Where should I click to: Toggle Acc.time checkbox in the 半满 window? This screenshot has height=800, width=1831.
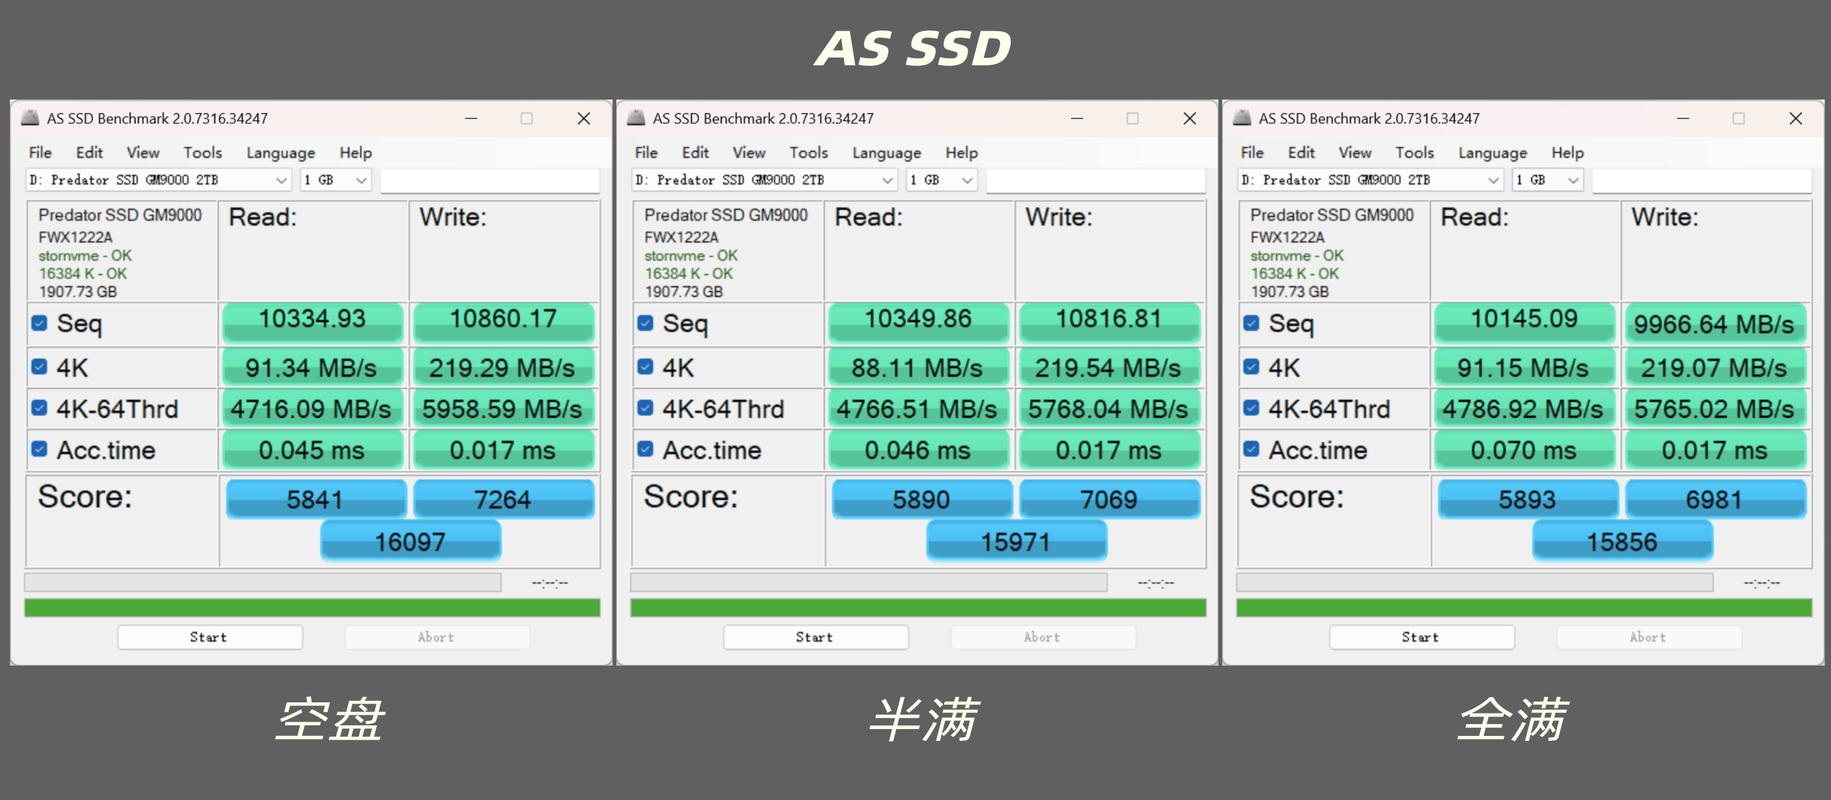tap(645, 449)
